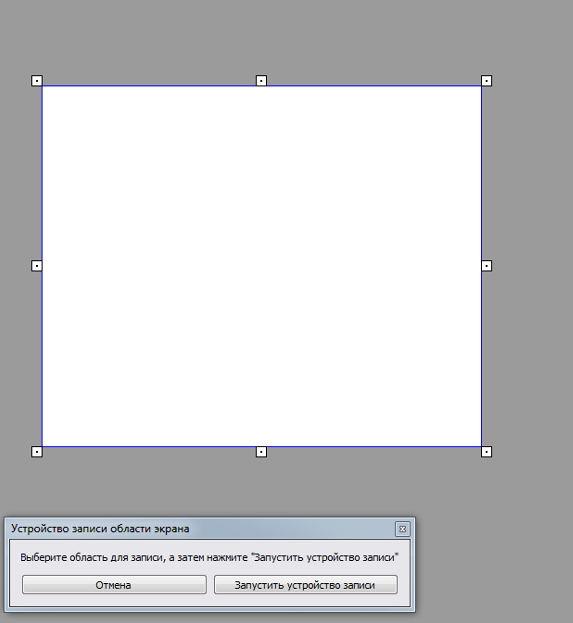Screen dimensions: 573x623
Task: Select the left-middle resize handle
Action: coord(37,266)
